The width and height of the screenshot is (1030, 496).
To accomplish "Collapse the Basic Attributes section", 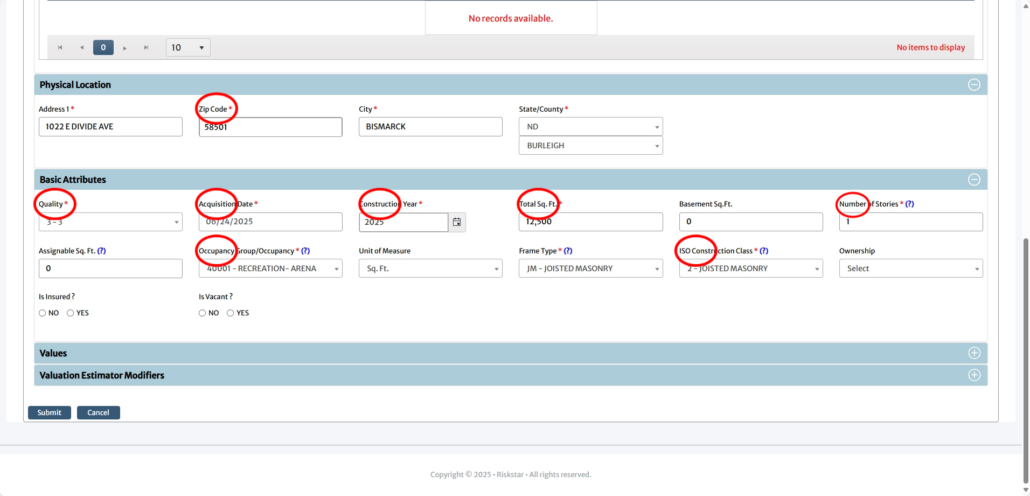I will pyautogui.click(x=973, y=180).
